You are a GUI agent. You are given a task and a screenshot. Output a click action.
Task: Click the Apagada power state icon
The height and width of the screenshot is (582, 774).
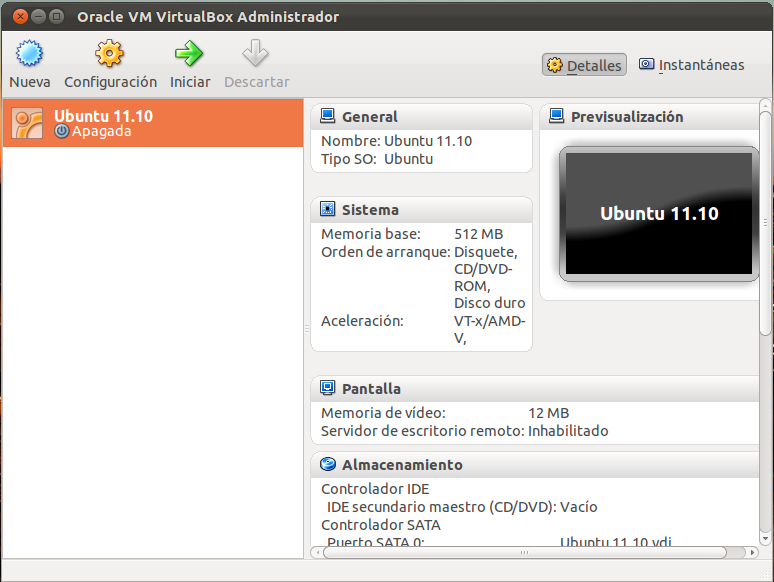[x=61, y=131]
